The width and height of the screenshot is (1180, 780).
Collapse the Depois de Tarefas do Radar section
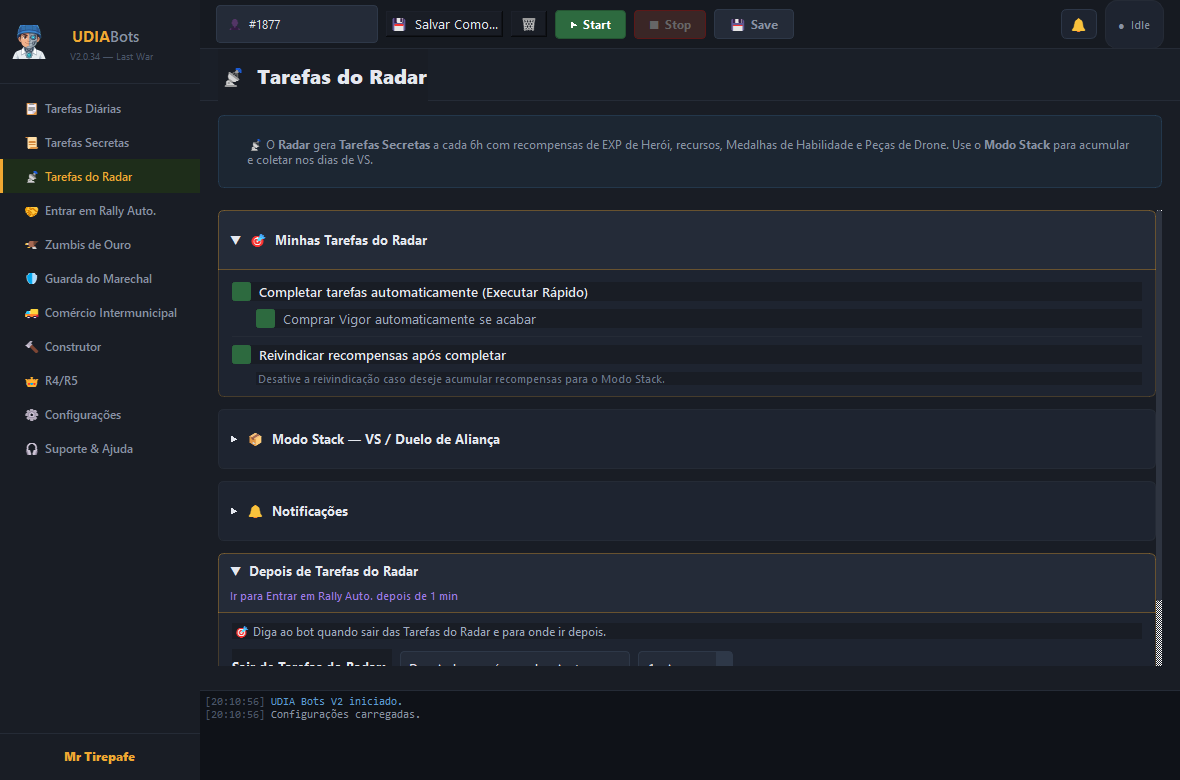point(236,571)
